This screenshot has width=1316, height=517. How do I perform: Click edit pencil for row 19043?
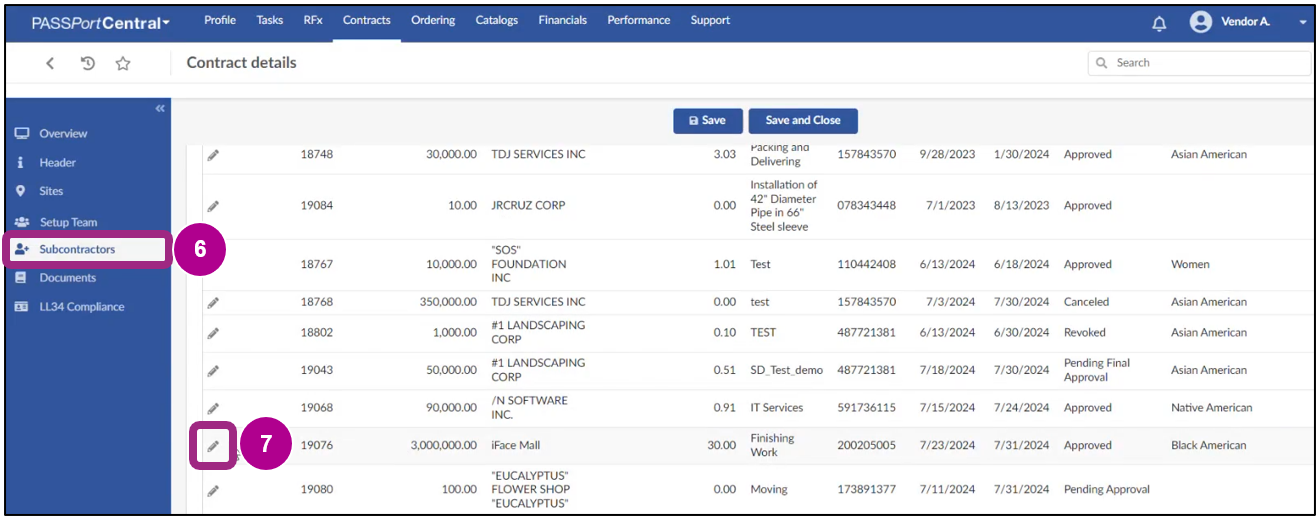pyautogui.click(x=213, y=370)
